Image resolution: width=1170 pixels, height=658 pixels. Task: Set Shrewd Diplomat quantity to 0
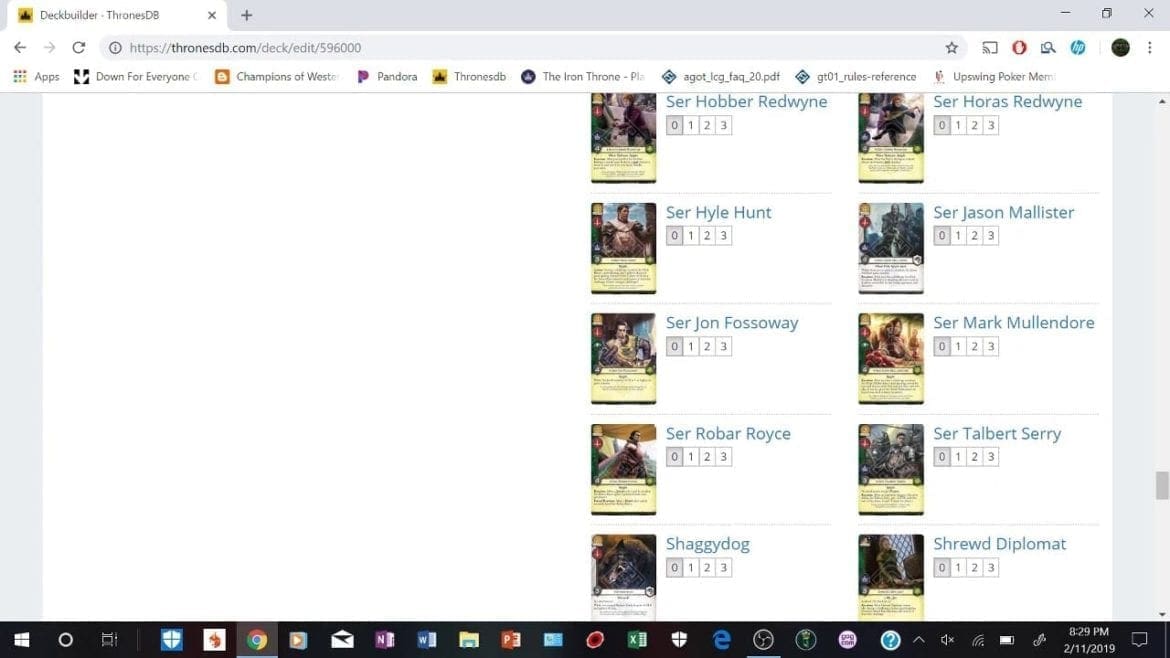[942, 568]
